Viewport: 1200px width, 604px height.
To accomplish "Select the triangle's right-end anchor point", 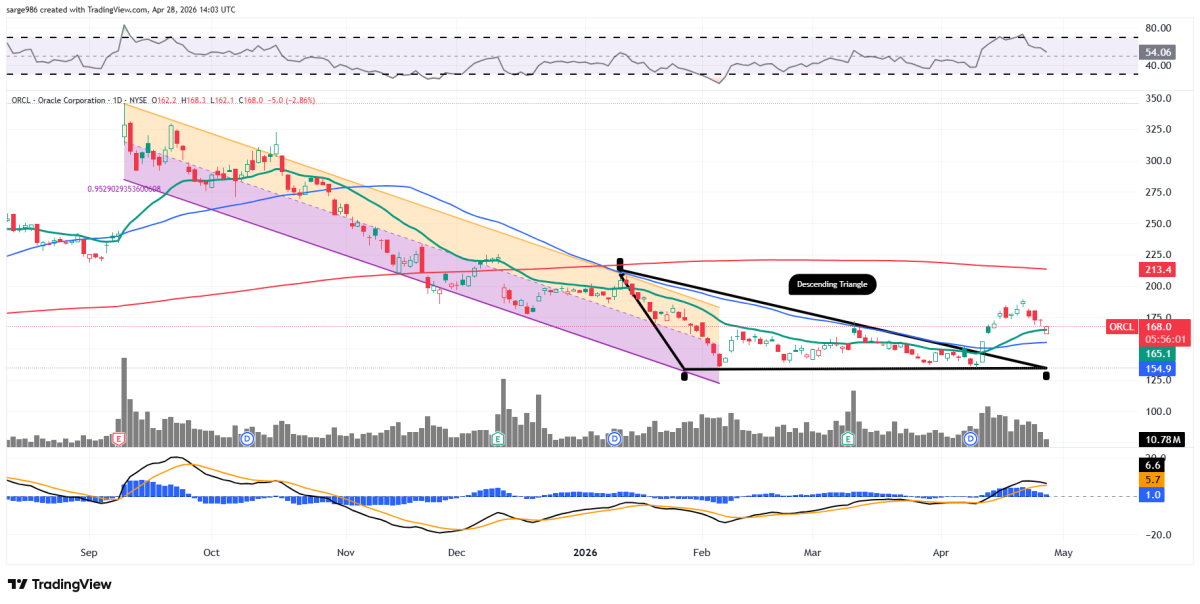I will (1046, 374).
